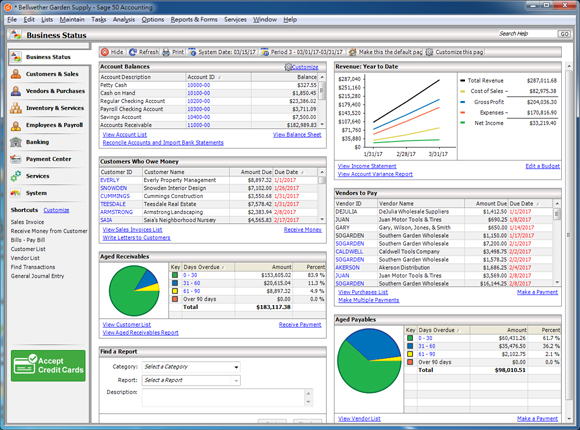This screenshot has height=430, width=580.
Task: Open Vendors & Purchases navigation icon
Action: click(x=16, y=91)
